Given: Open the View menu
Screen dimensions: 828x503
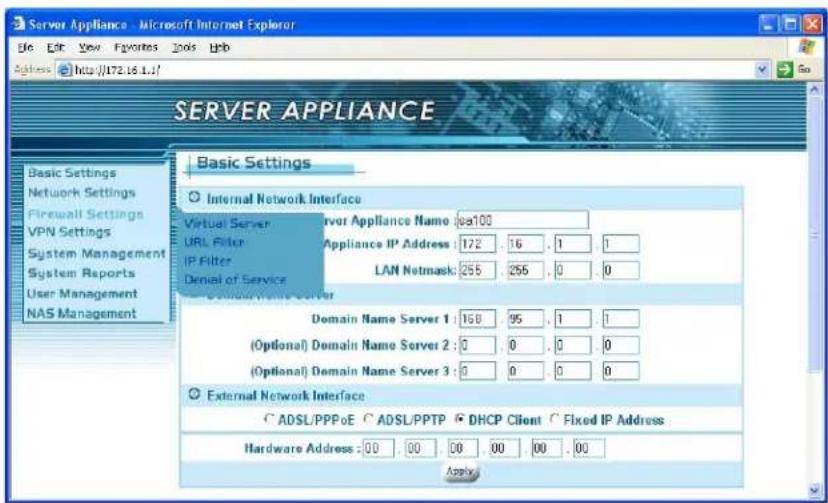Looking at the screenshot, I should pyautogui.click(x=89, y=48).
